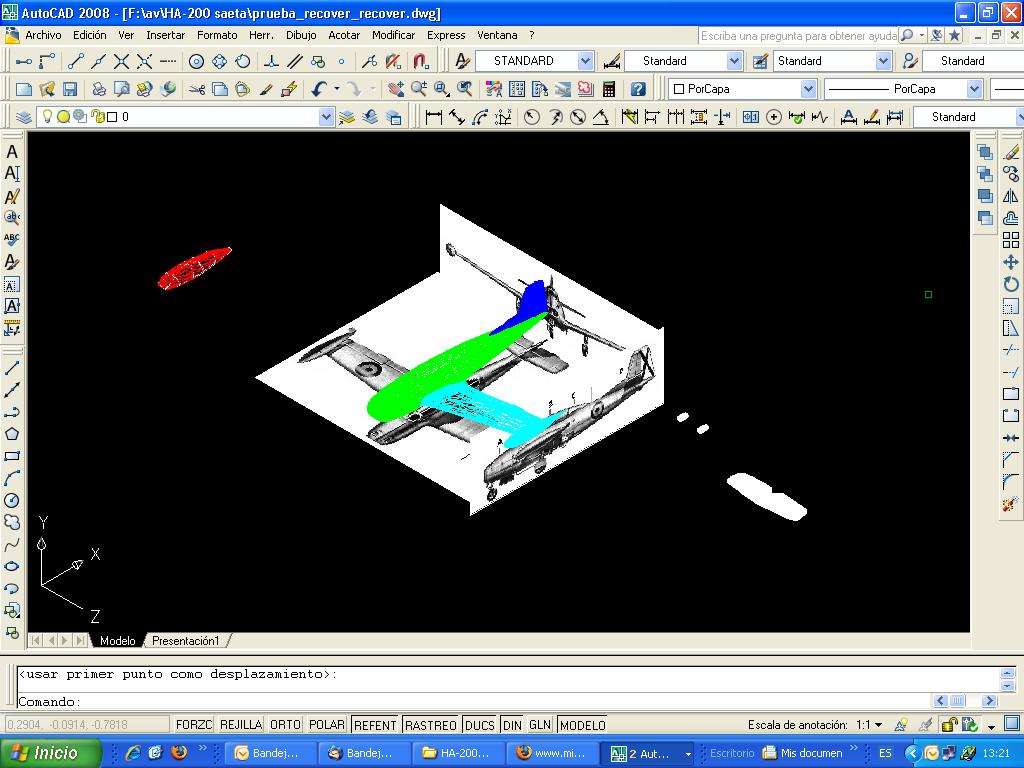Toggle POLAR tracking in status bar

[x=327, y=725]
